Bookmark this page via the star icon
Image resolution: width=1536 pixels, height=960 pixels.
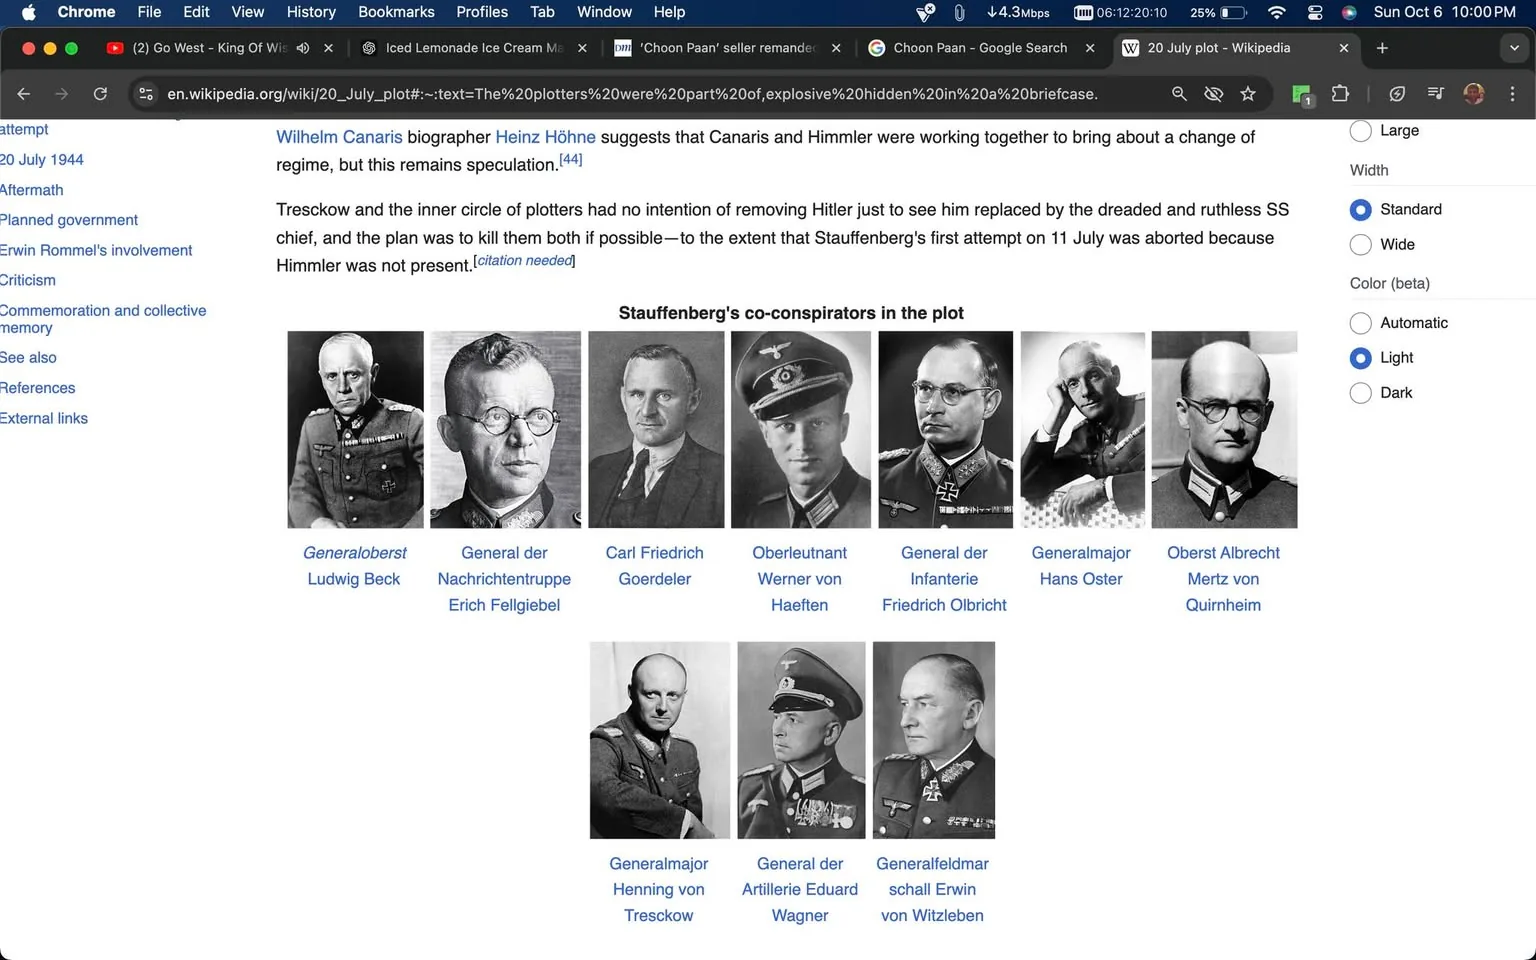[x=1248, y=93]
